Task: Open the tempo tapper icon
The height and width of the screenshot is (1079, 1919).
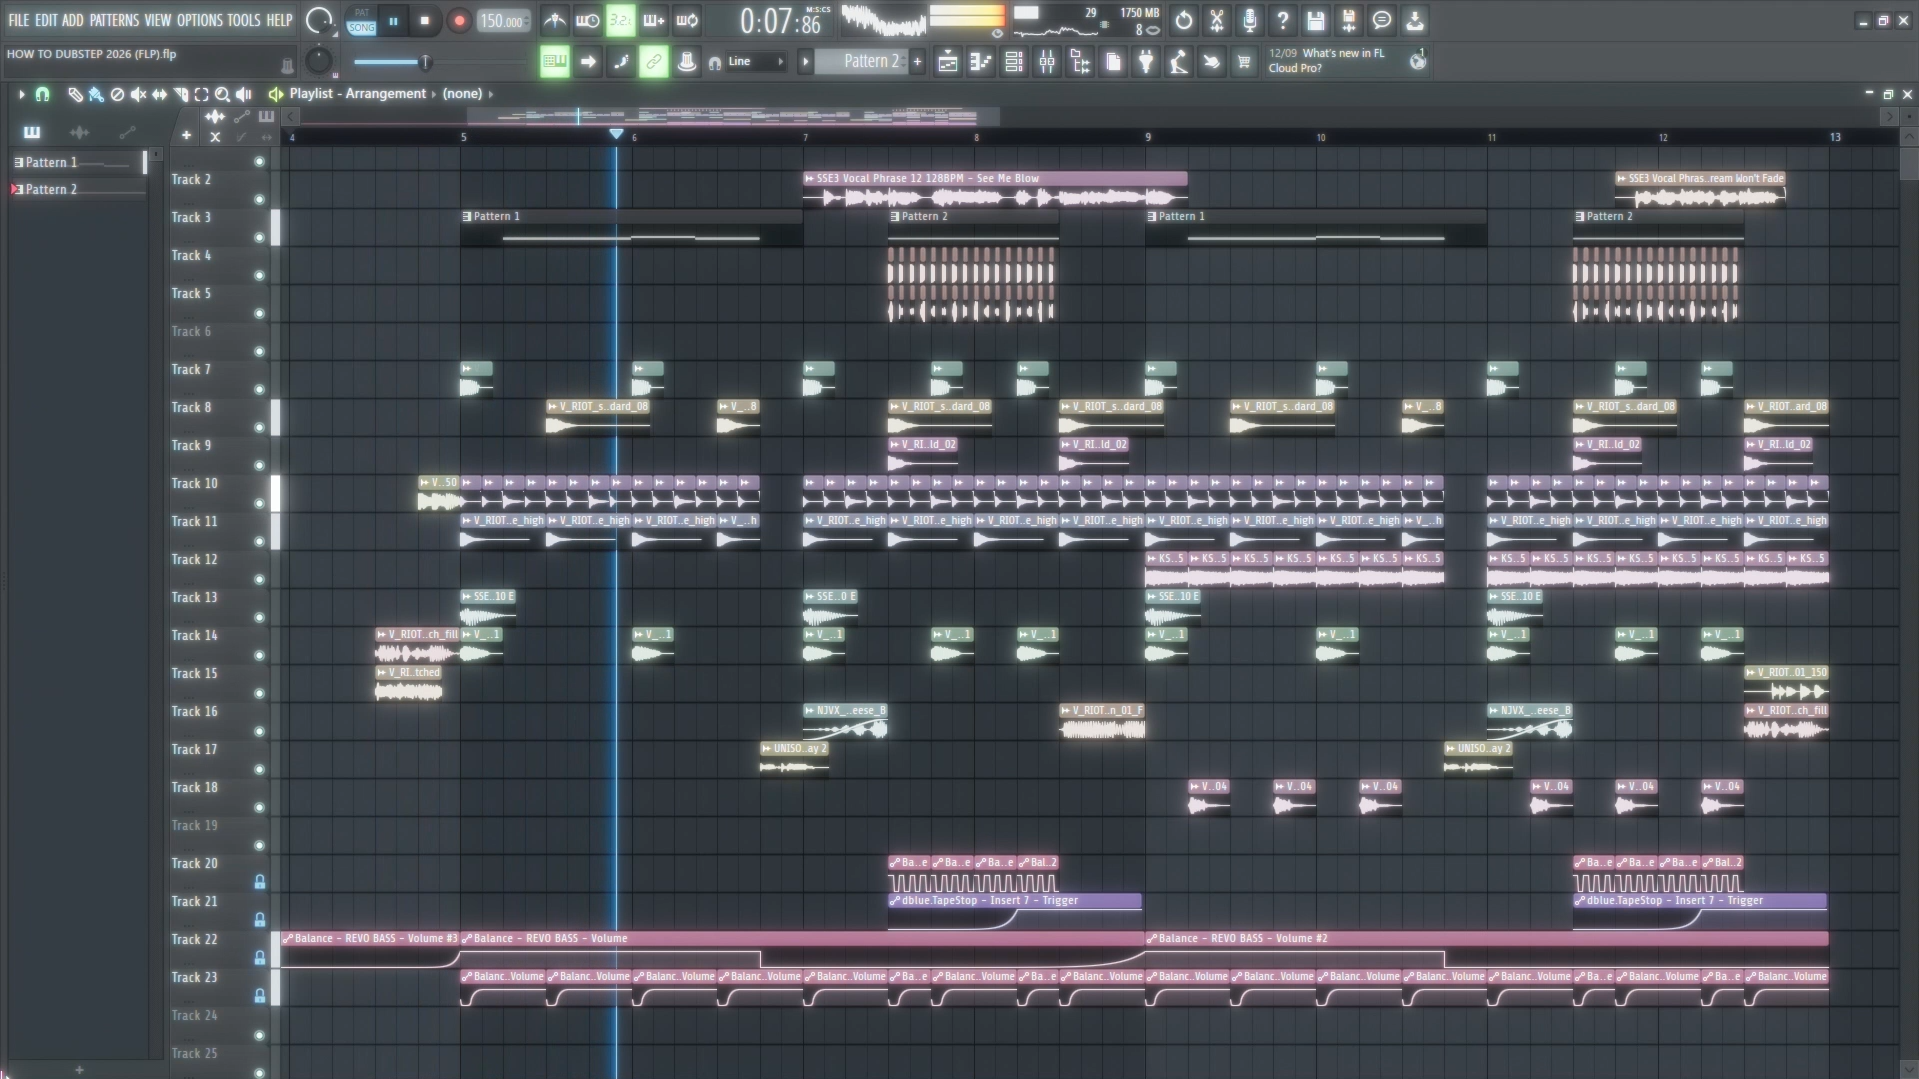Action: tap(1178, 62)
